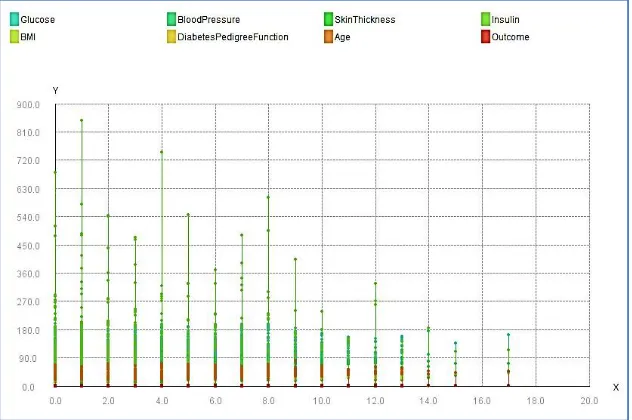The height and width of the screenshot is (420, 632).
Task: Select the Outcome legend label
Action: (x=510, y=37)
